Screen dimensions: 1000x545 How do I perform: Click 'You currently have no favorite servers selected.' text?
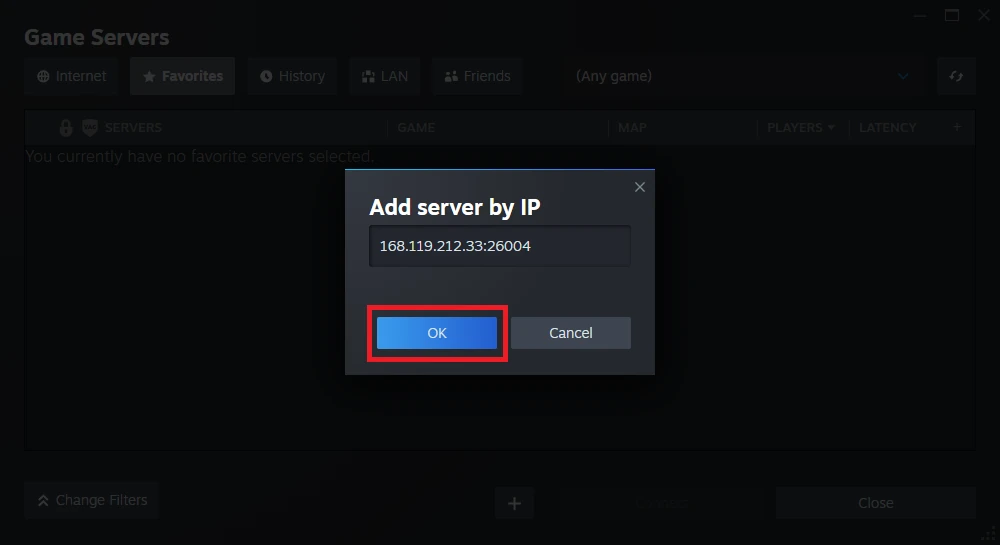tap(200, 156)
